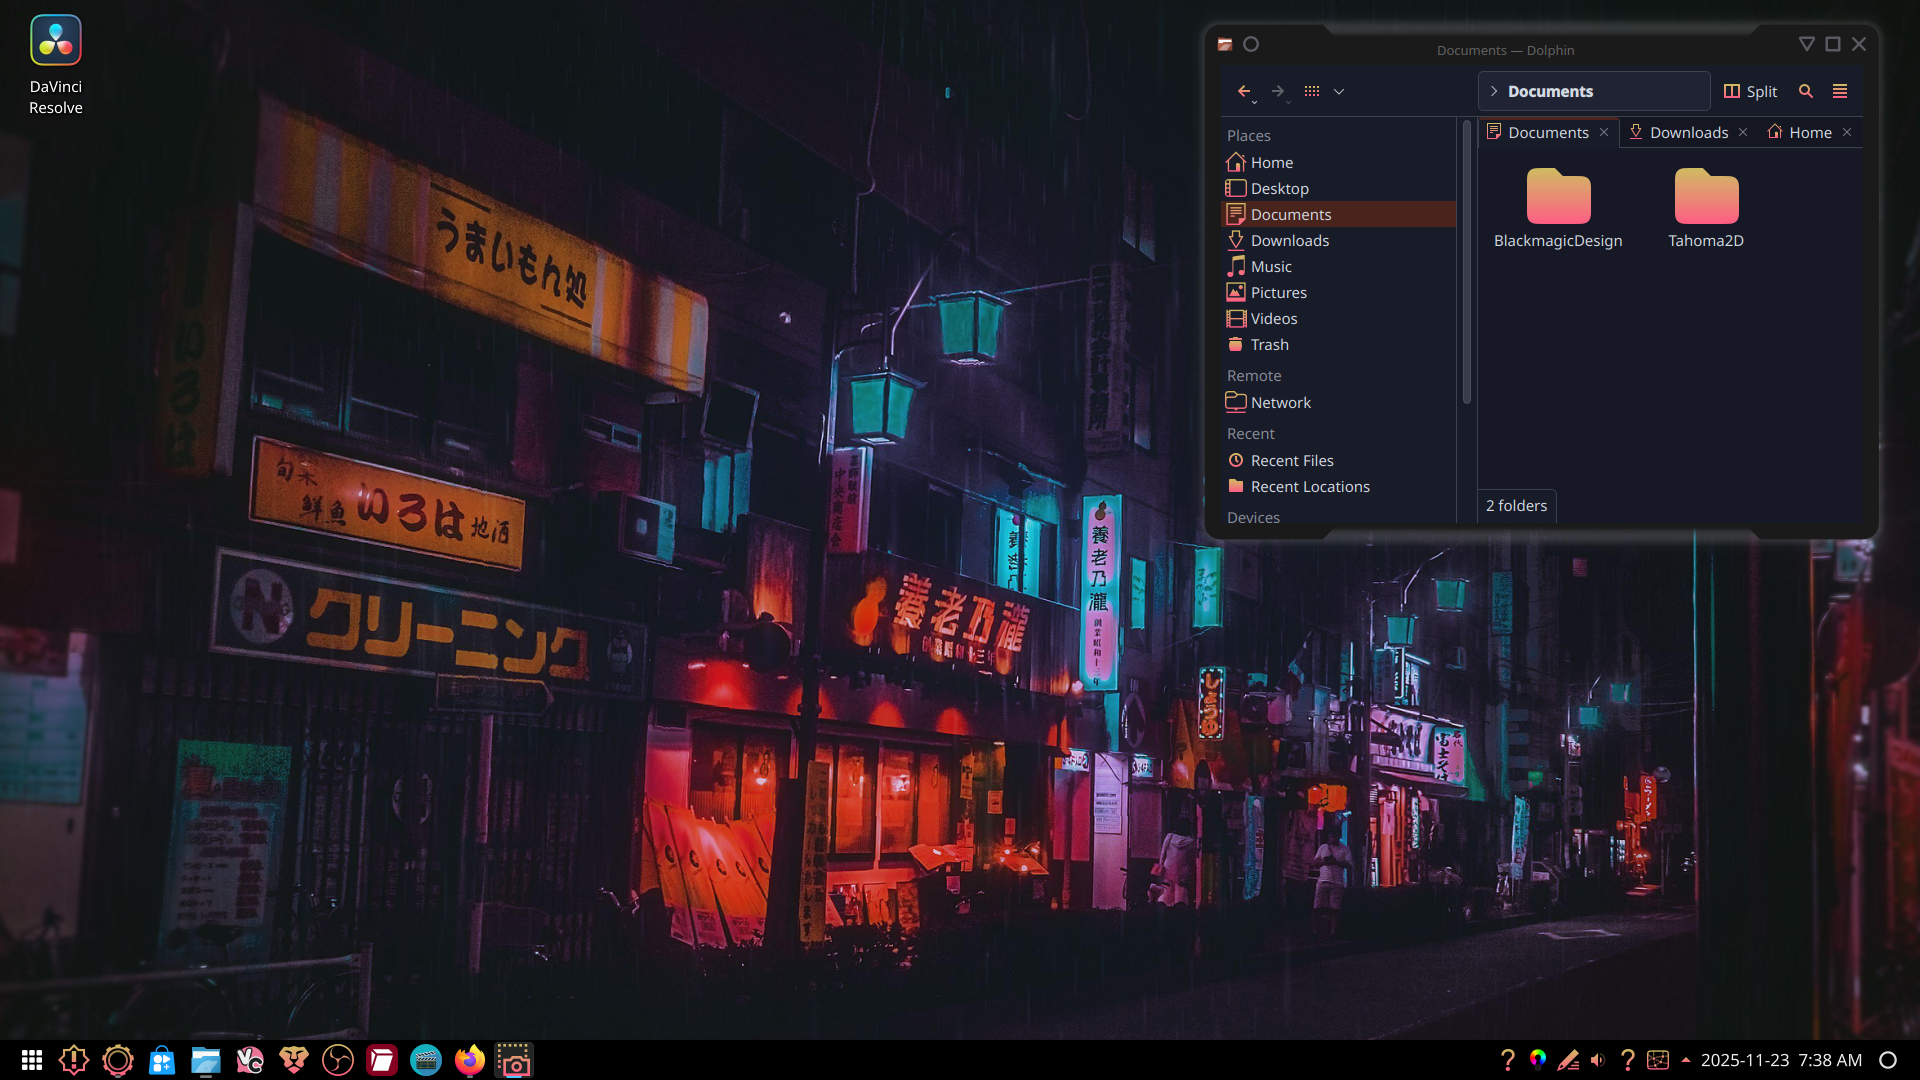Toggle the keep-above circle button in titlebar
The height and width of the screenshot is (1080, 1920).
[1251, 44]
